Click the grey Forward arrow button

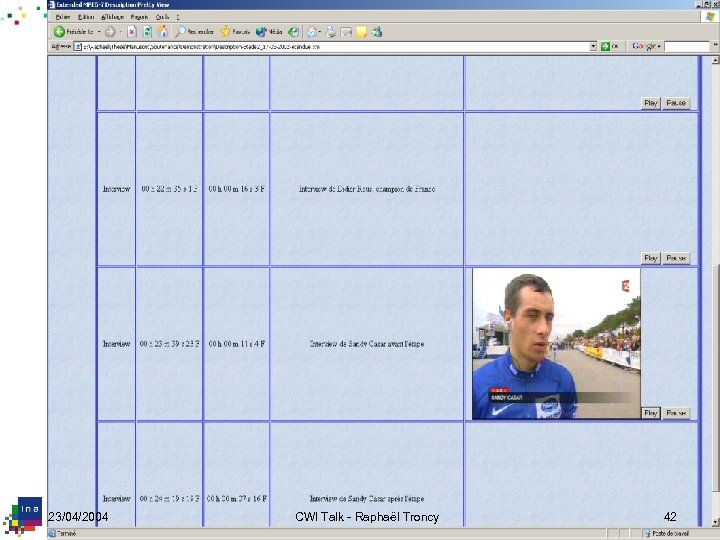110,32
